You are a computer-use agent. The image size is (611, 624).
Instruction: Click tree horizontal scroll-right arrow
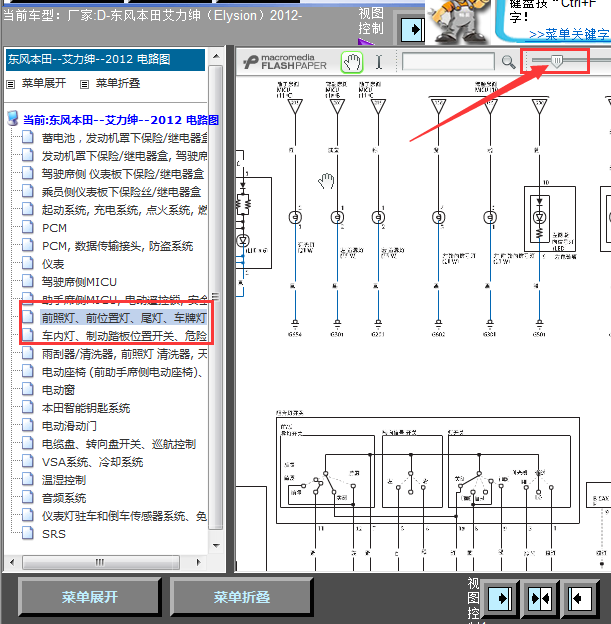point(199,562)
